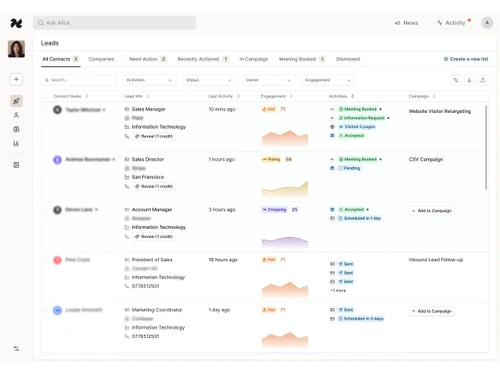Select the Sales Manager contact row checkbox
The width and height of the screenshot is (500, 375).
pyautogui.click(x=46, y=109)
